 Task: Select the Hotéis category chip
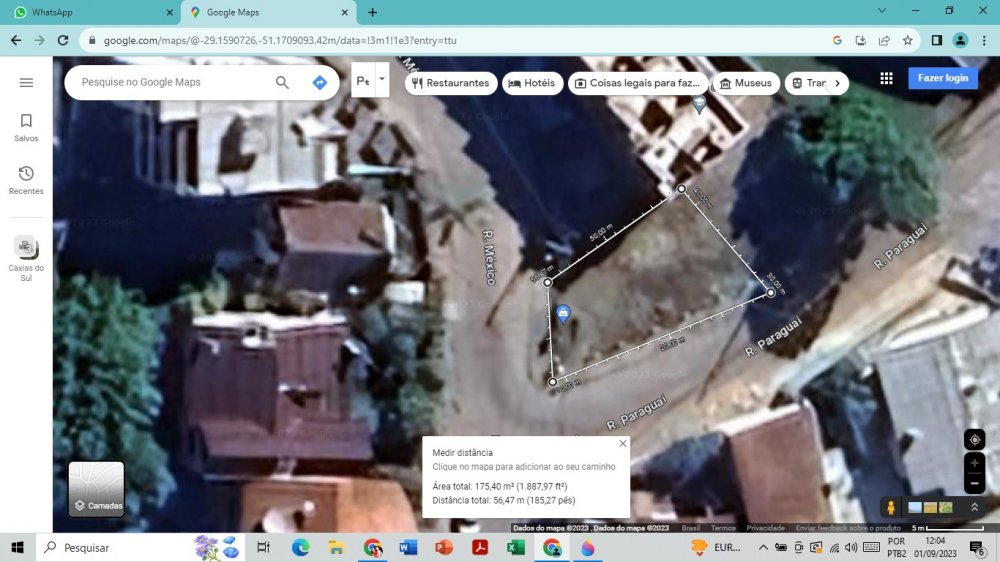(531, 83)
